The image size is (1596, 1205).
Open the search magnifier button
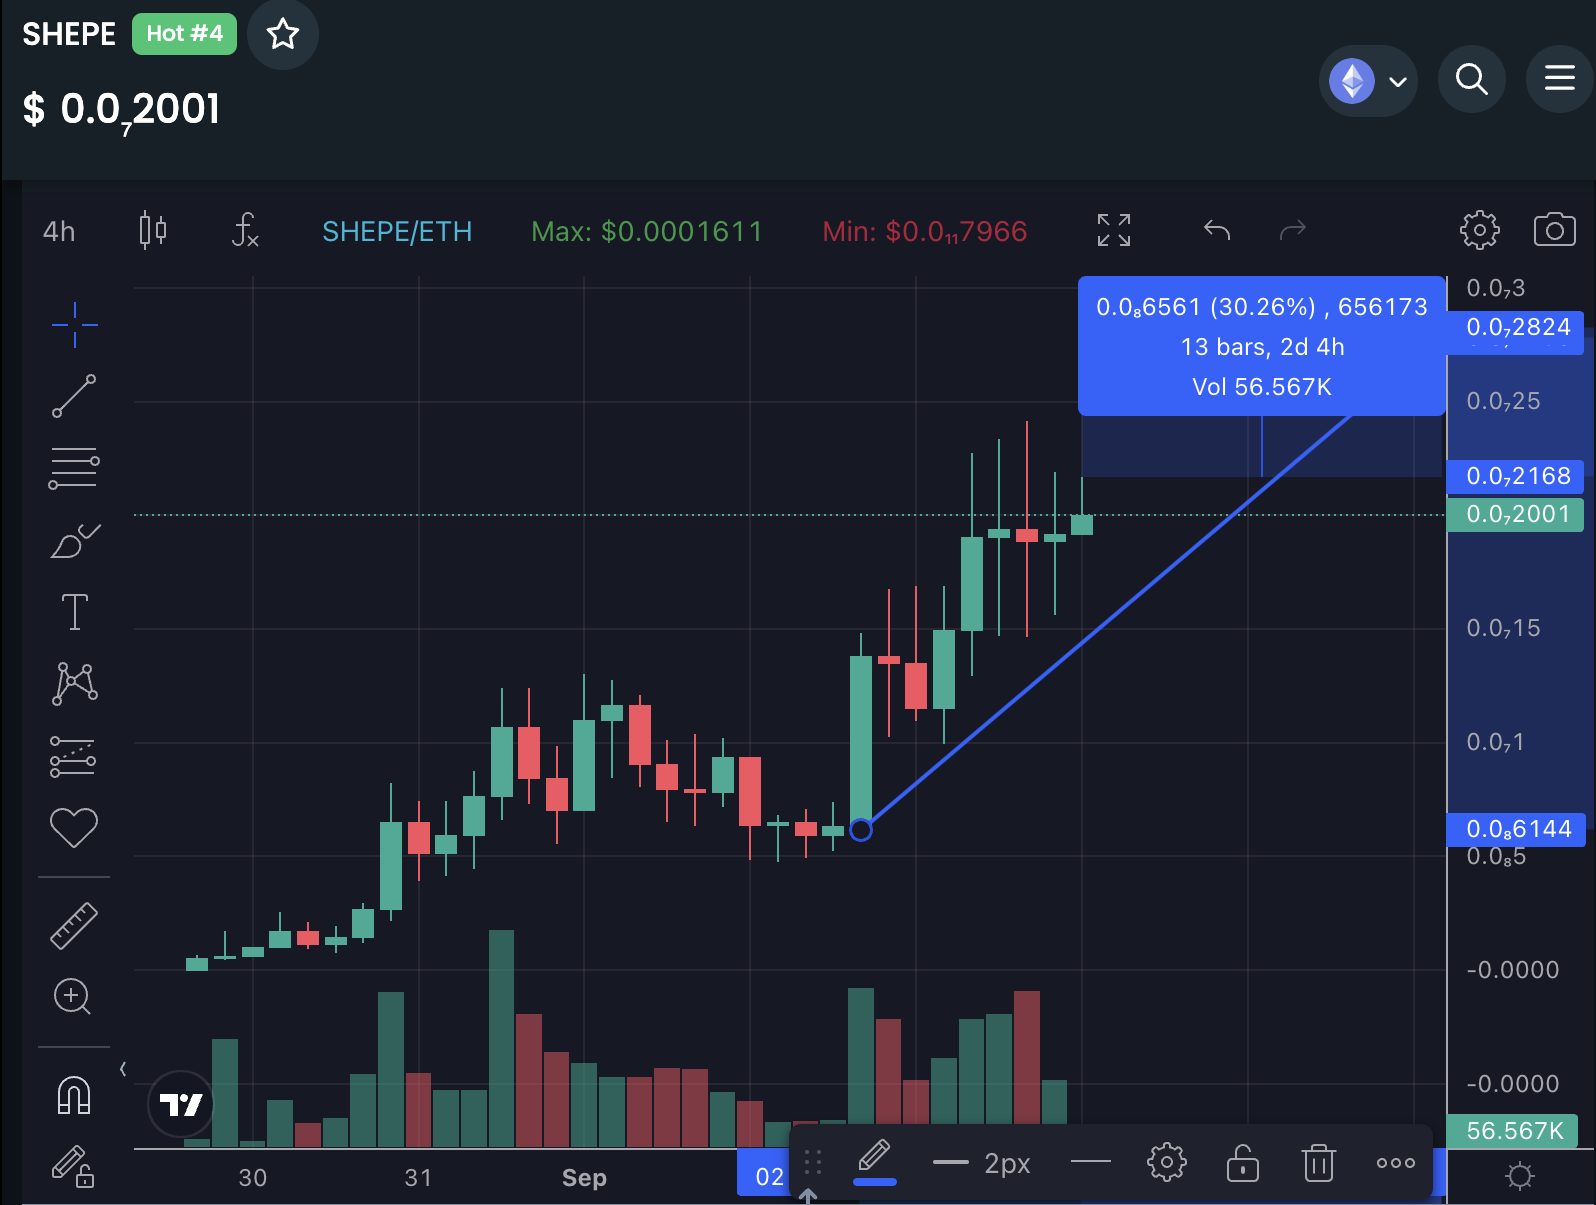(x=1472, y=79)
